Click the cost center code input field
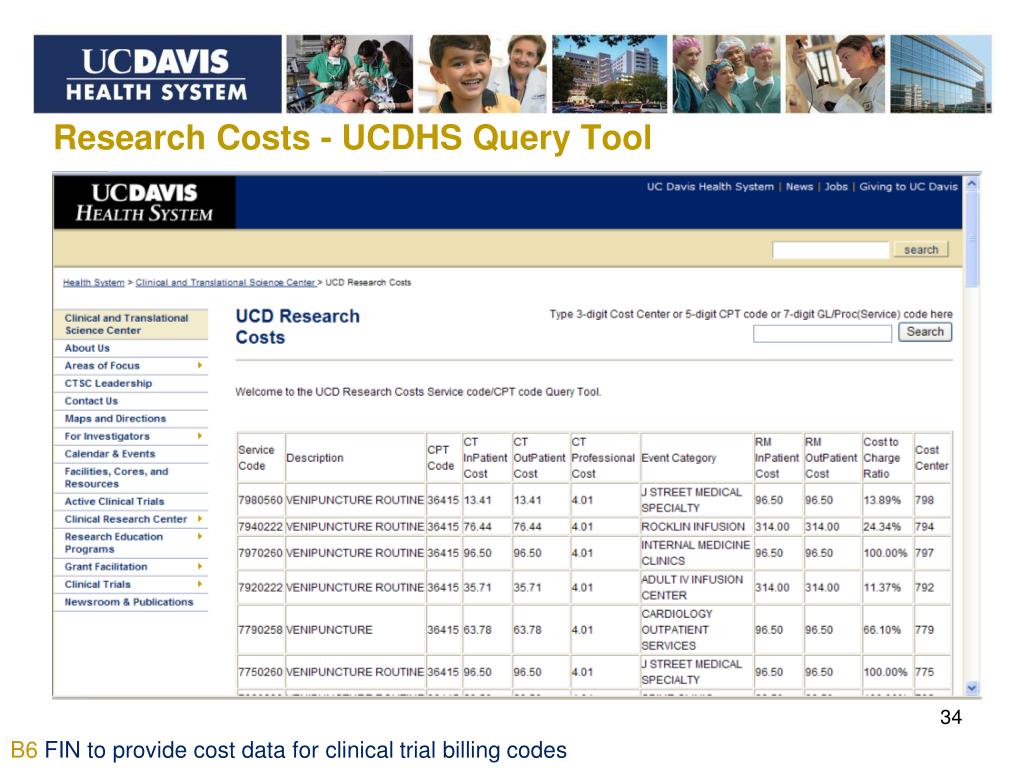 click(x=822, y=334)
